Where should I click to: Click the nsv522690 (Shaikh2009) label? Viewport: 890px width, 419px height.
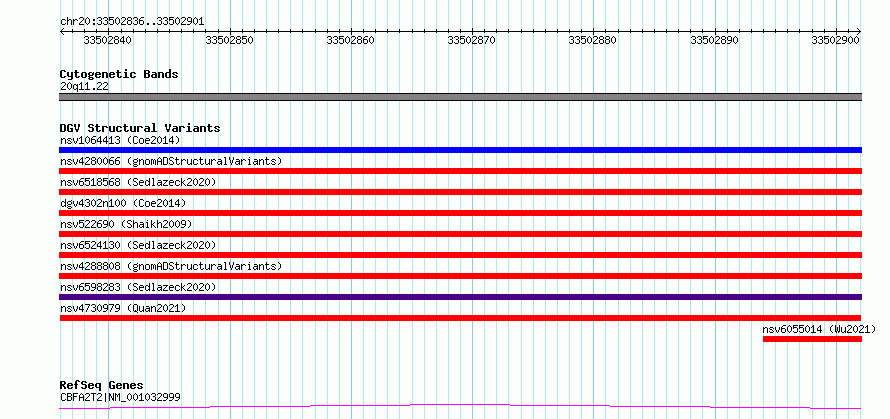pyautogui.click(x=126, y=224)
